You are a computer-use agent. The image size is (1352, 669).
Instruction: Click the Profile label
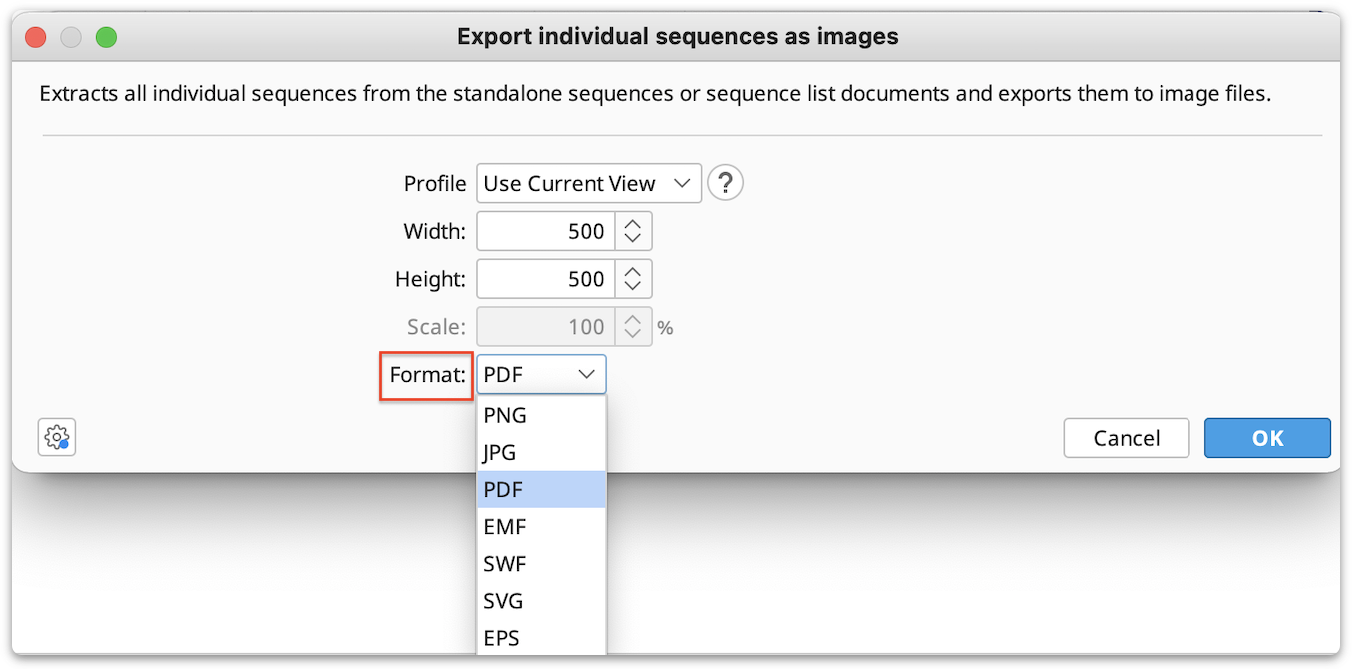click(435, 184)
